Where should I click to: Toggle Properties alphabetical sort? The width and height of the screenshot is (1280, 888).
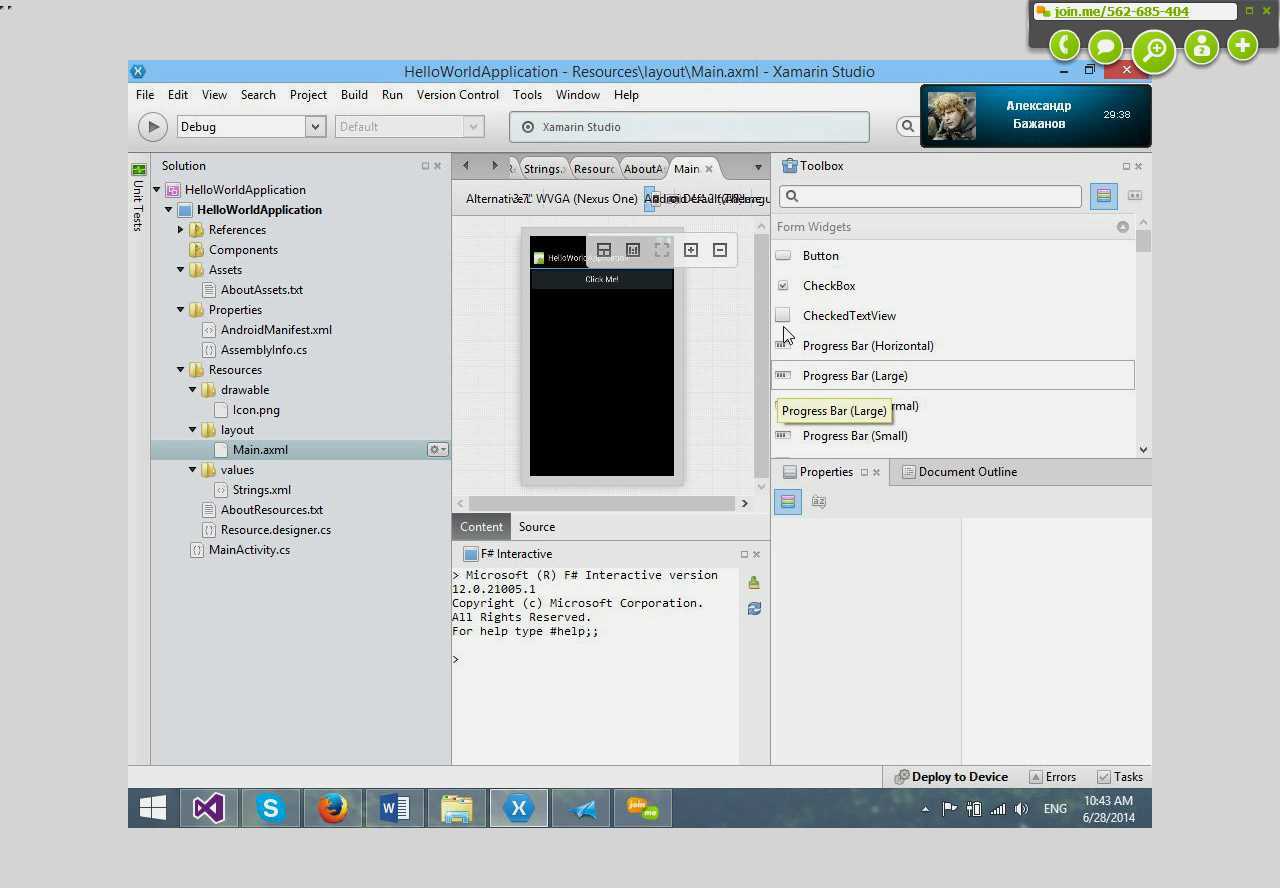[819, 502]
